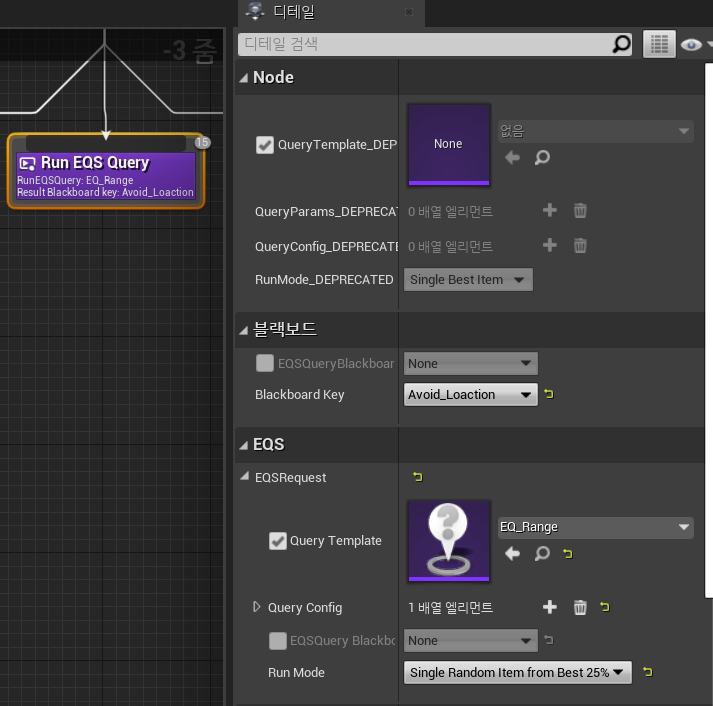Empty the QueryConfig_DEPRECATED array
Viewport: 713px width, 706px height.
pyautogui.click(x=580, y=246)
